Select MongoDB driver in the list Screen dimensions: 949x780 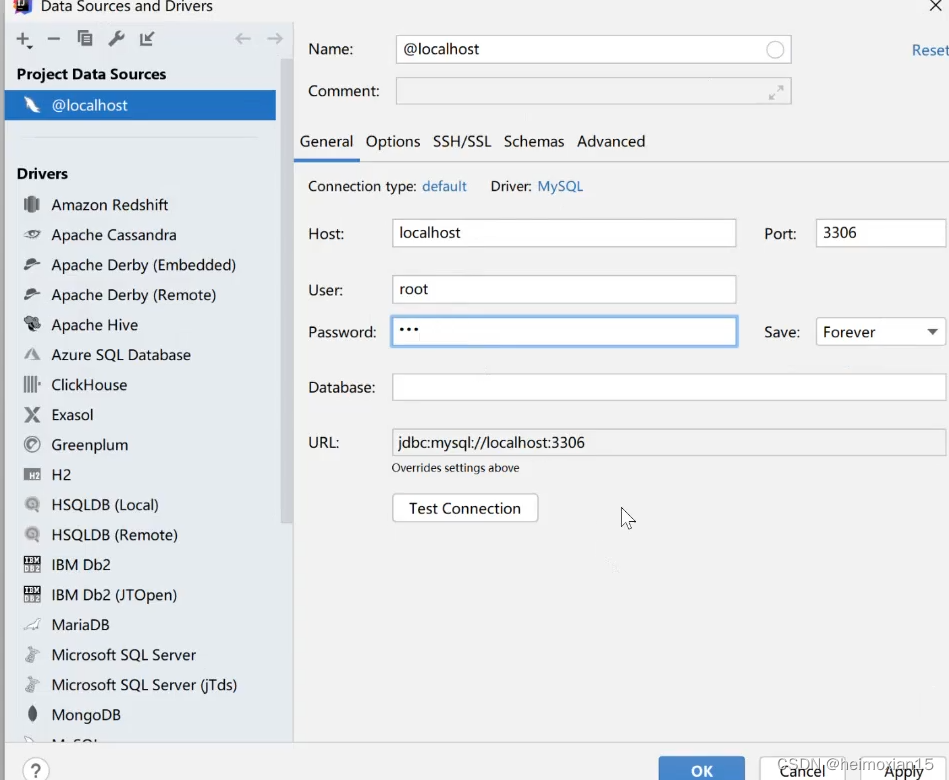coord(86,715)
